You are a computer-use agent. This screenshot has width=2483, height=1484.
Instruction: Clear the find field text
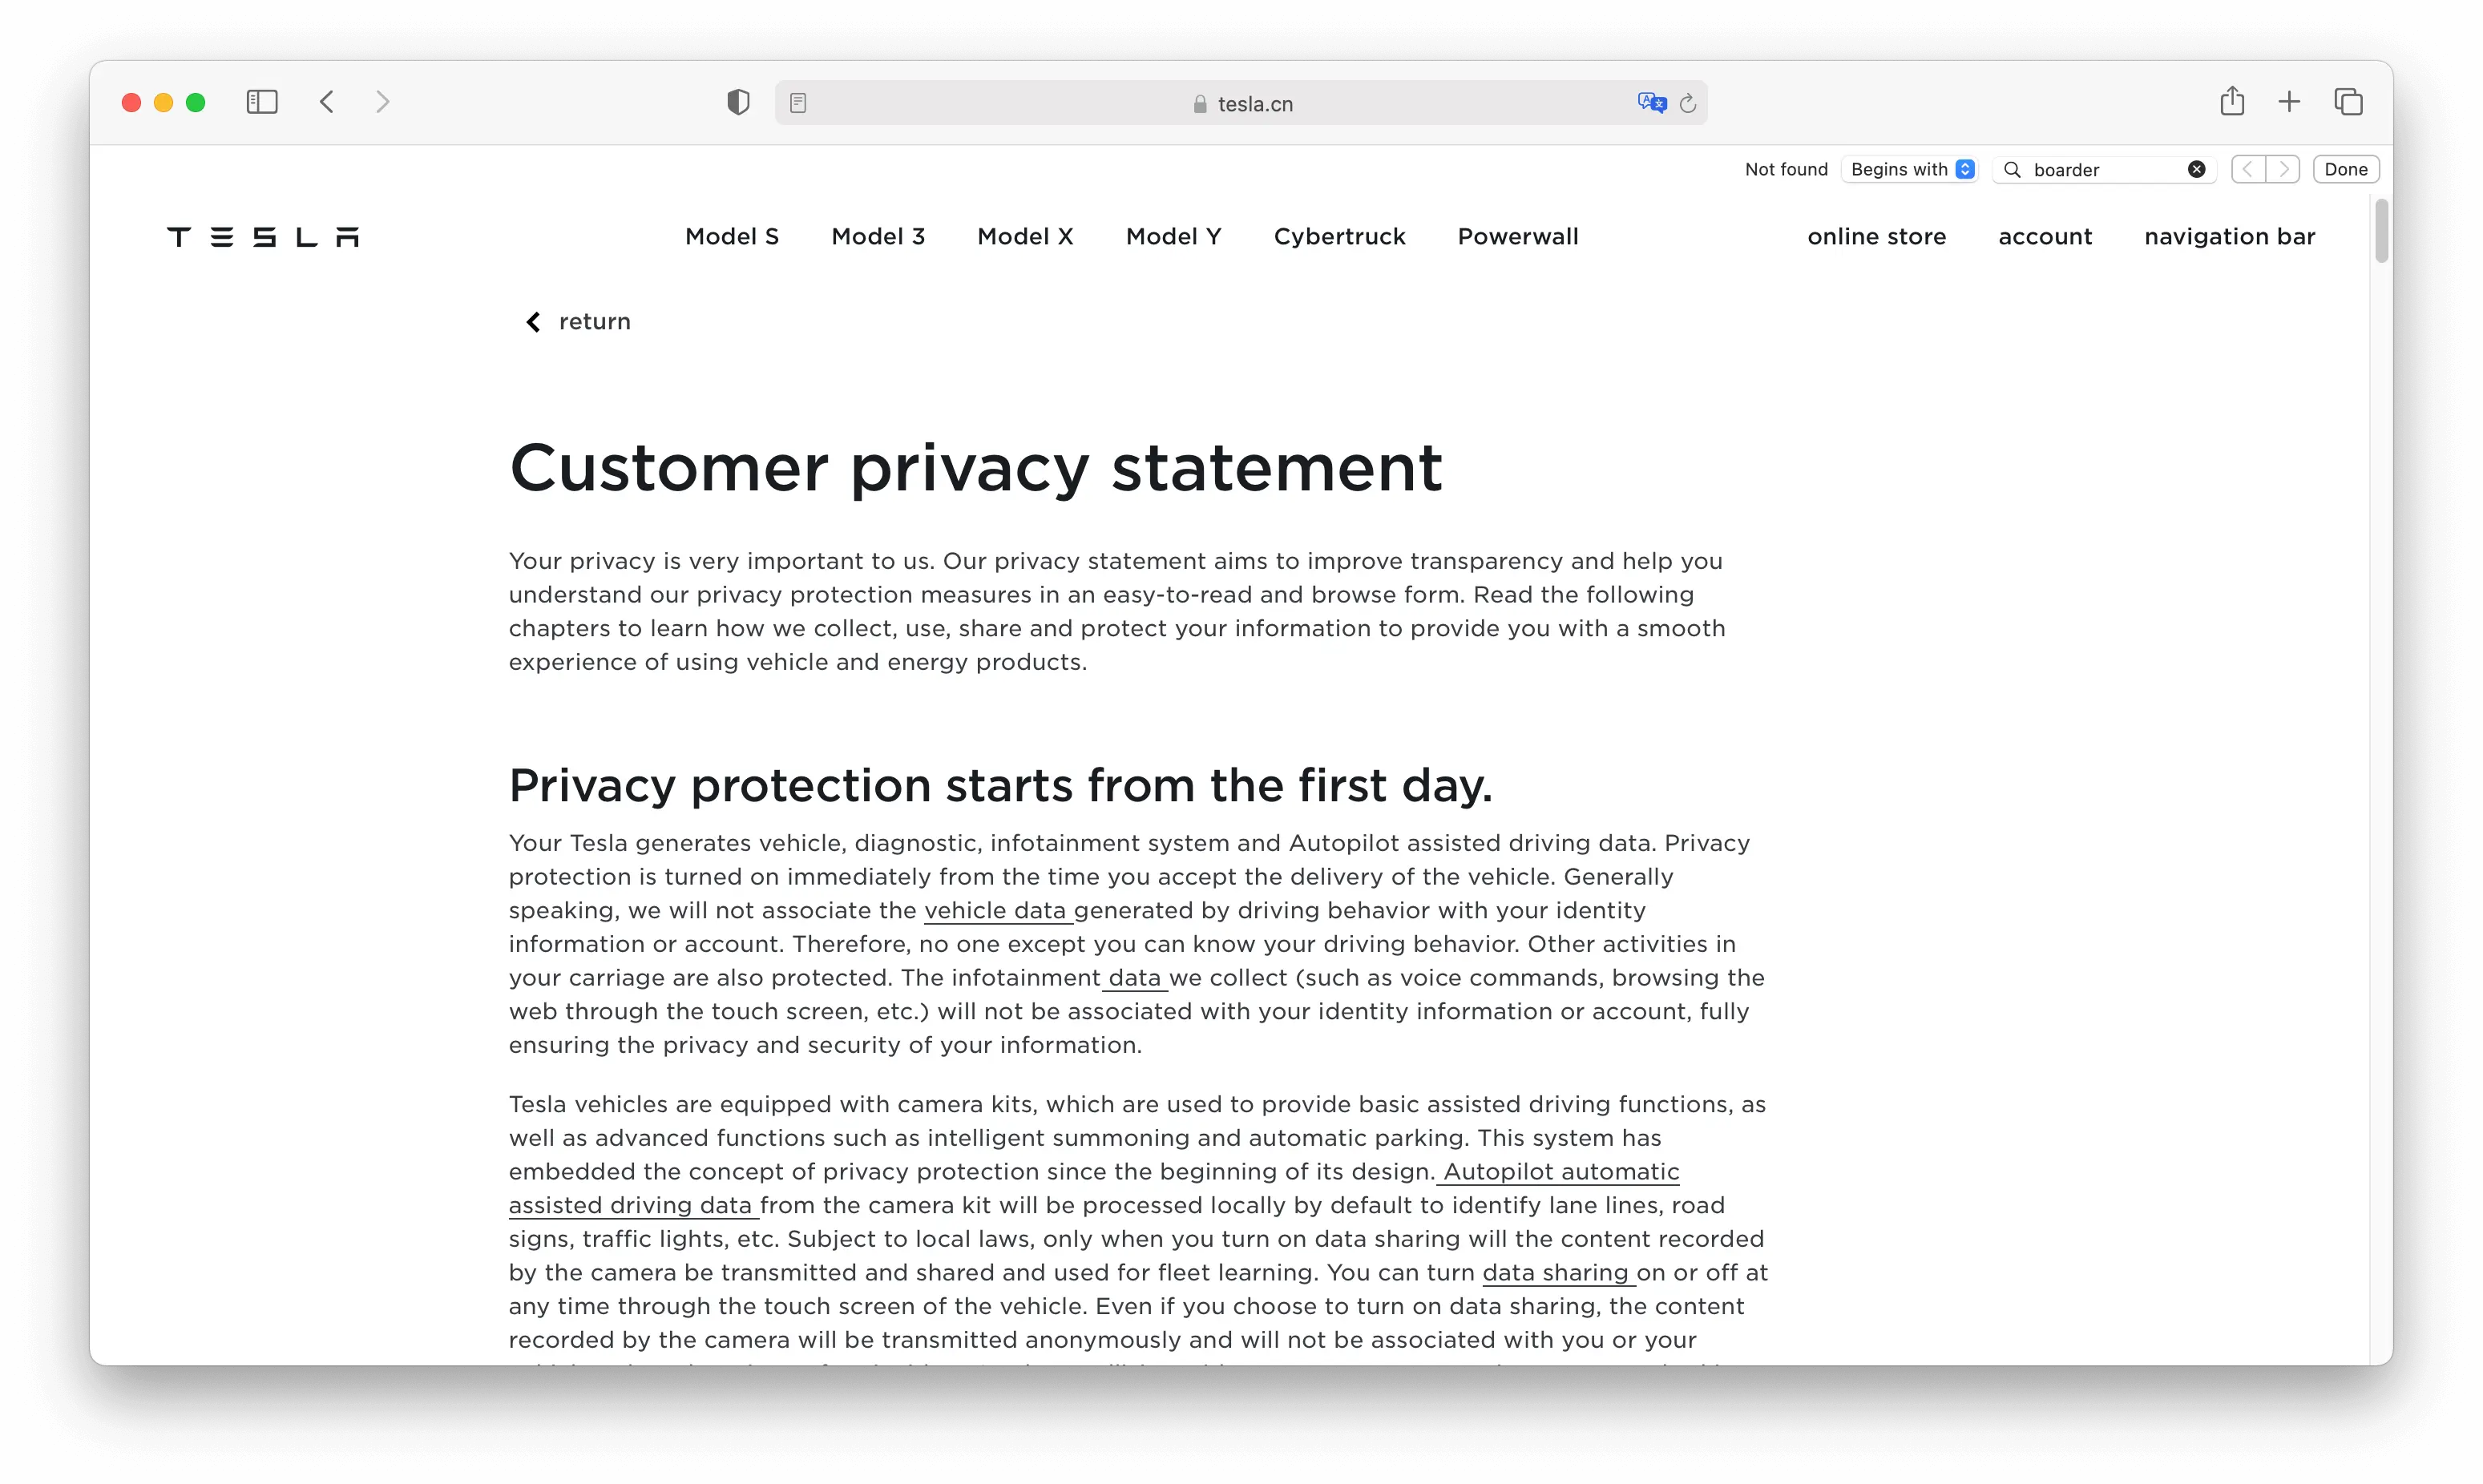pyautogui.click(x=2196, y=170)
